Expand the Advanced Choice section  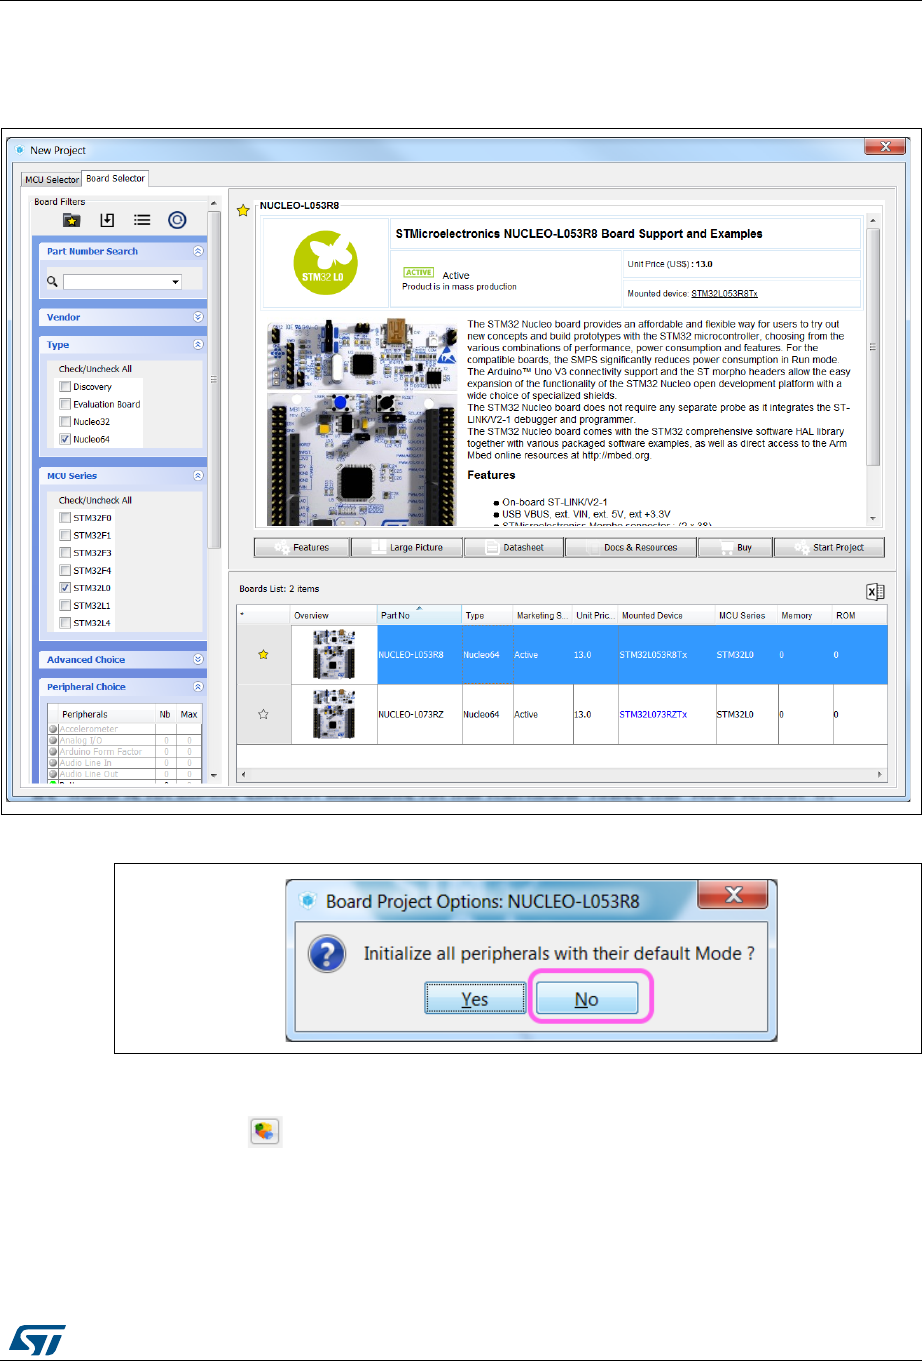(198, 659)
